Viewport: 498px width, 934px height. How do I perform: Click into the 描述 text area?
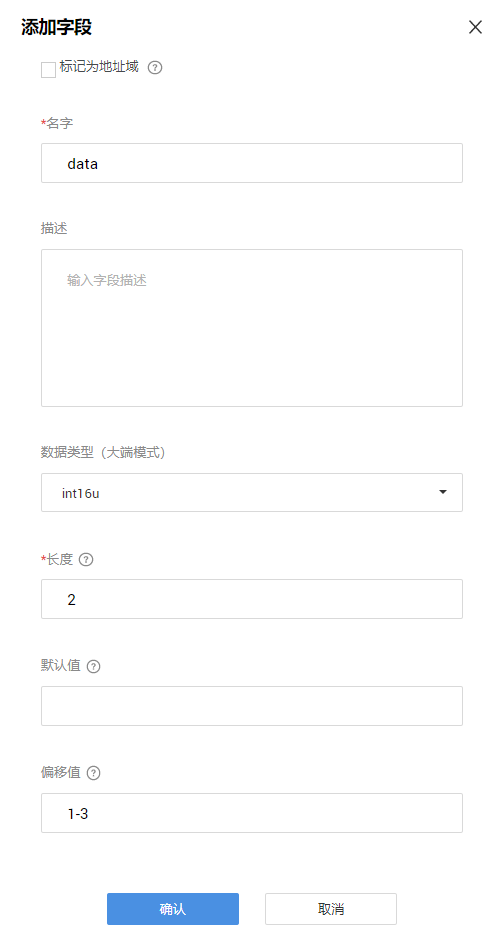[x=252, y=328]
